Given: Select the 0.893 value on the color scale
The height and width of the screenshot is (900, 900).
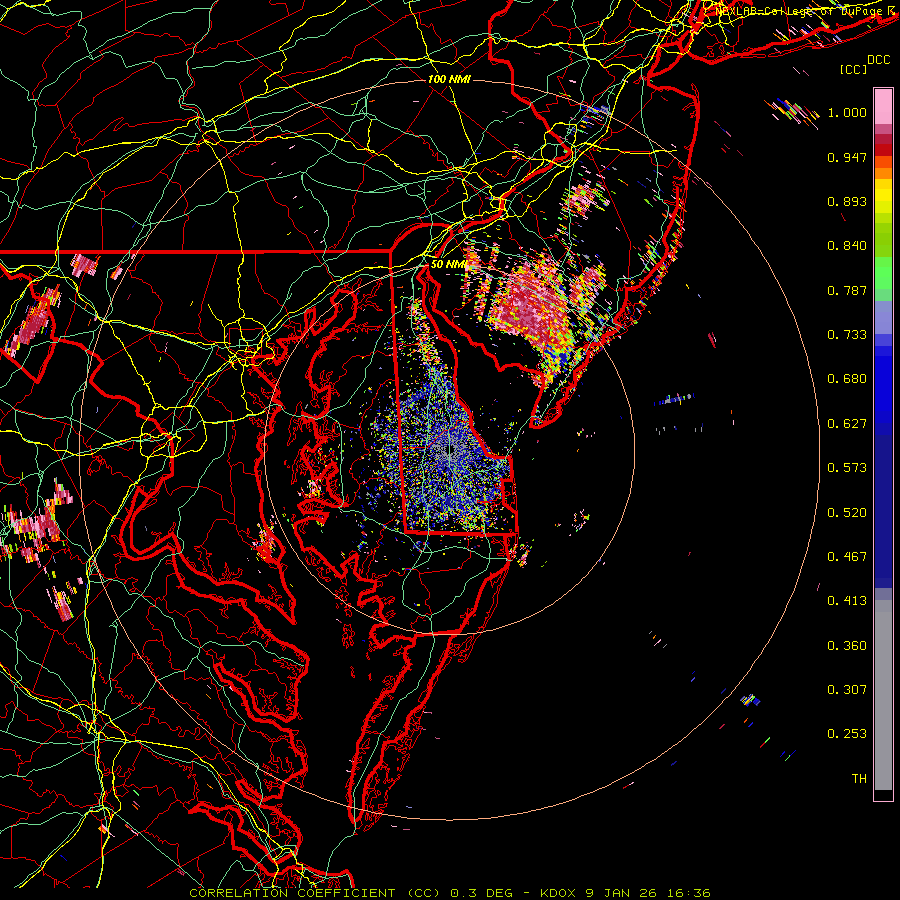Looking at the screenshot, I should tap(847, 201).
